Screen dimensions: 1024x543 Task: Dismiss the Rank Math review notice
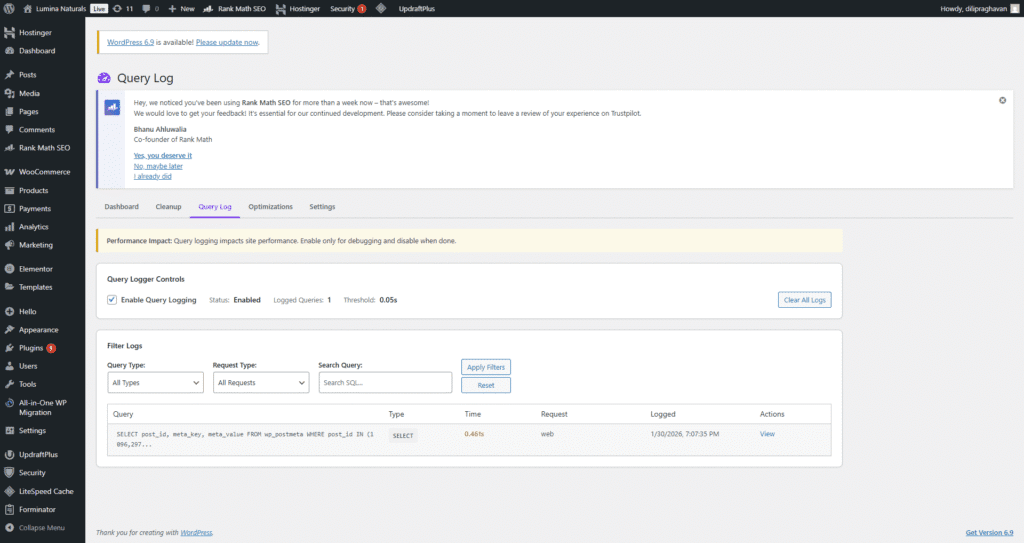pos(1002,100)
